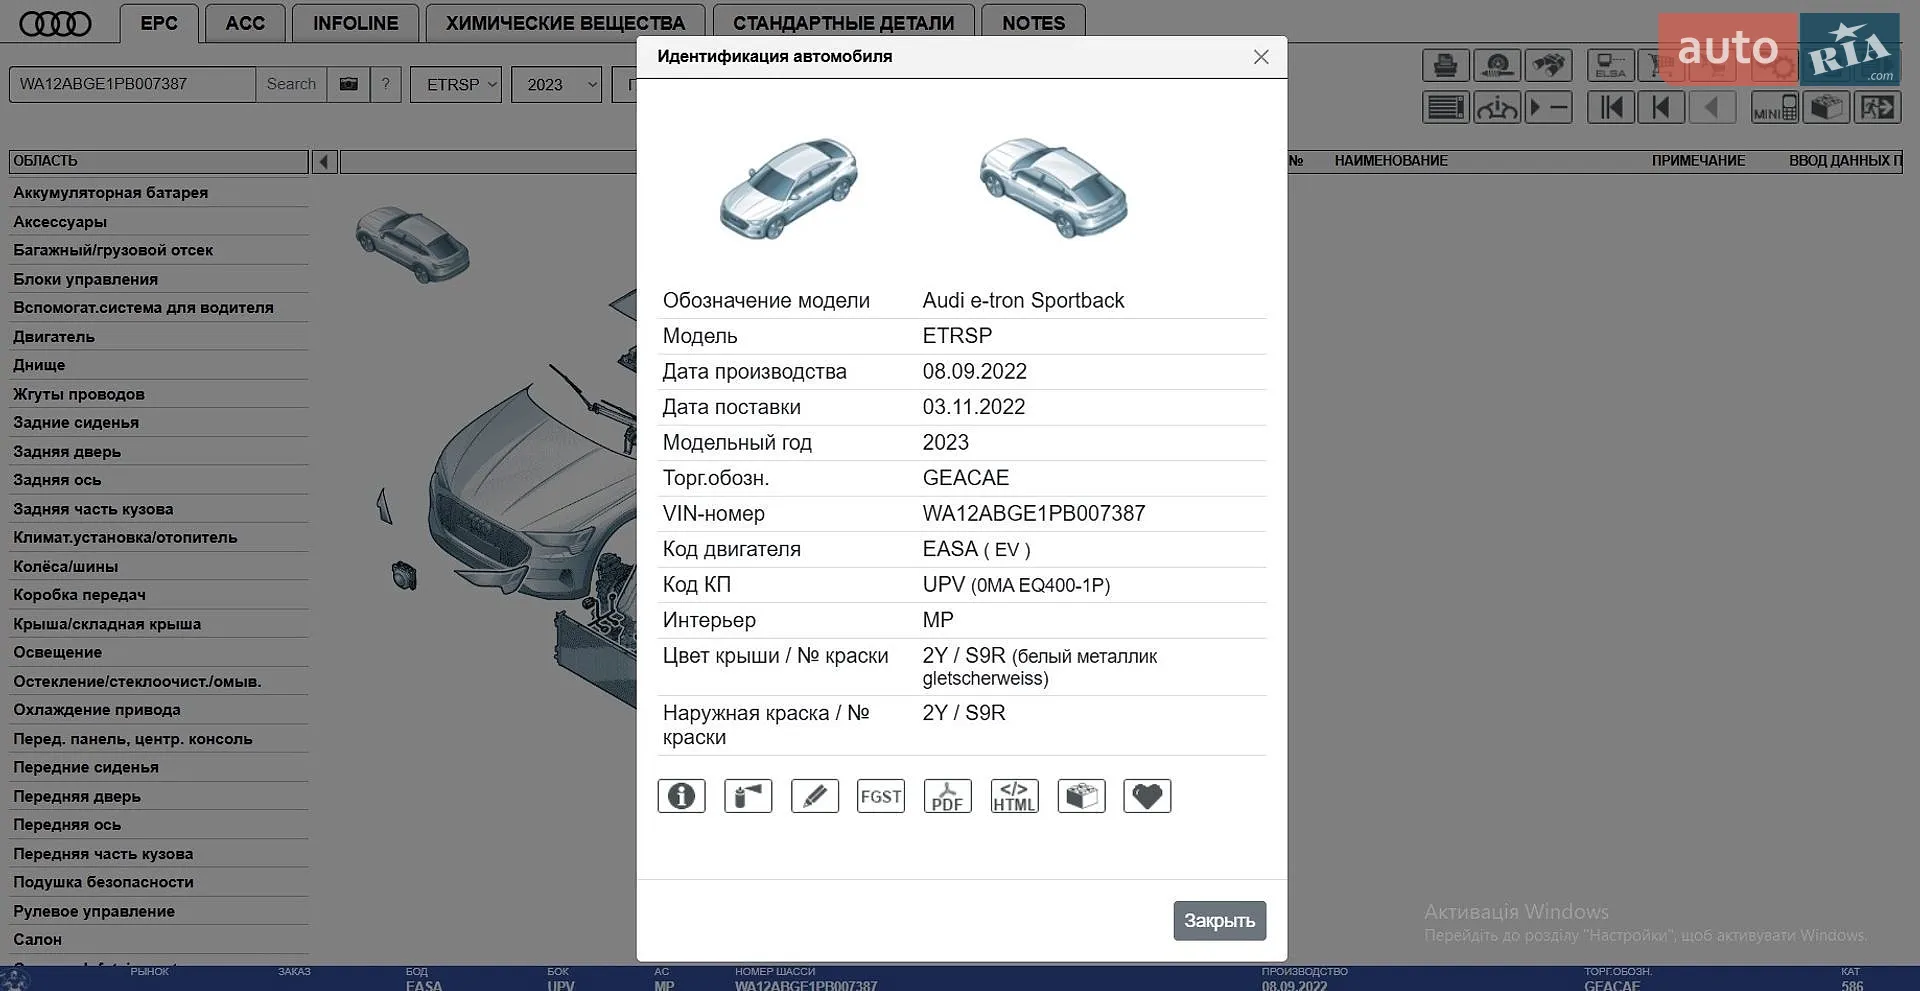Select Колёса/шины in the area list
Viewport: 1920px width, 991px height.
pos(159,566)
